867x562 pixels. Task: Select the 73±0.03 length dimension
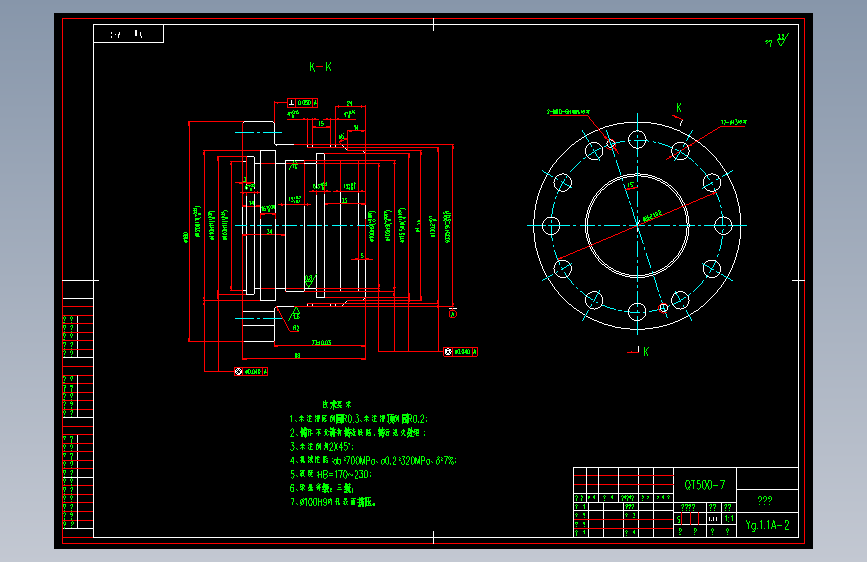coord(321,342)
